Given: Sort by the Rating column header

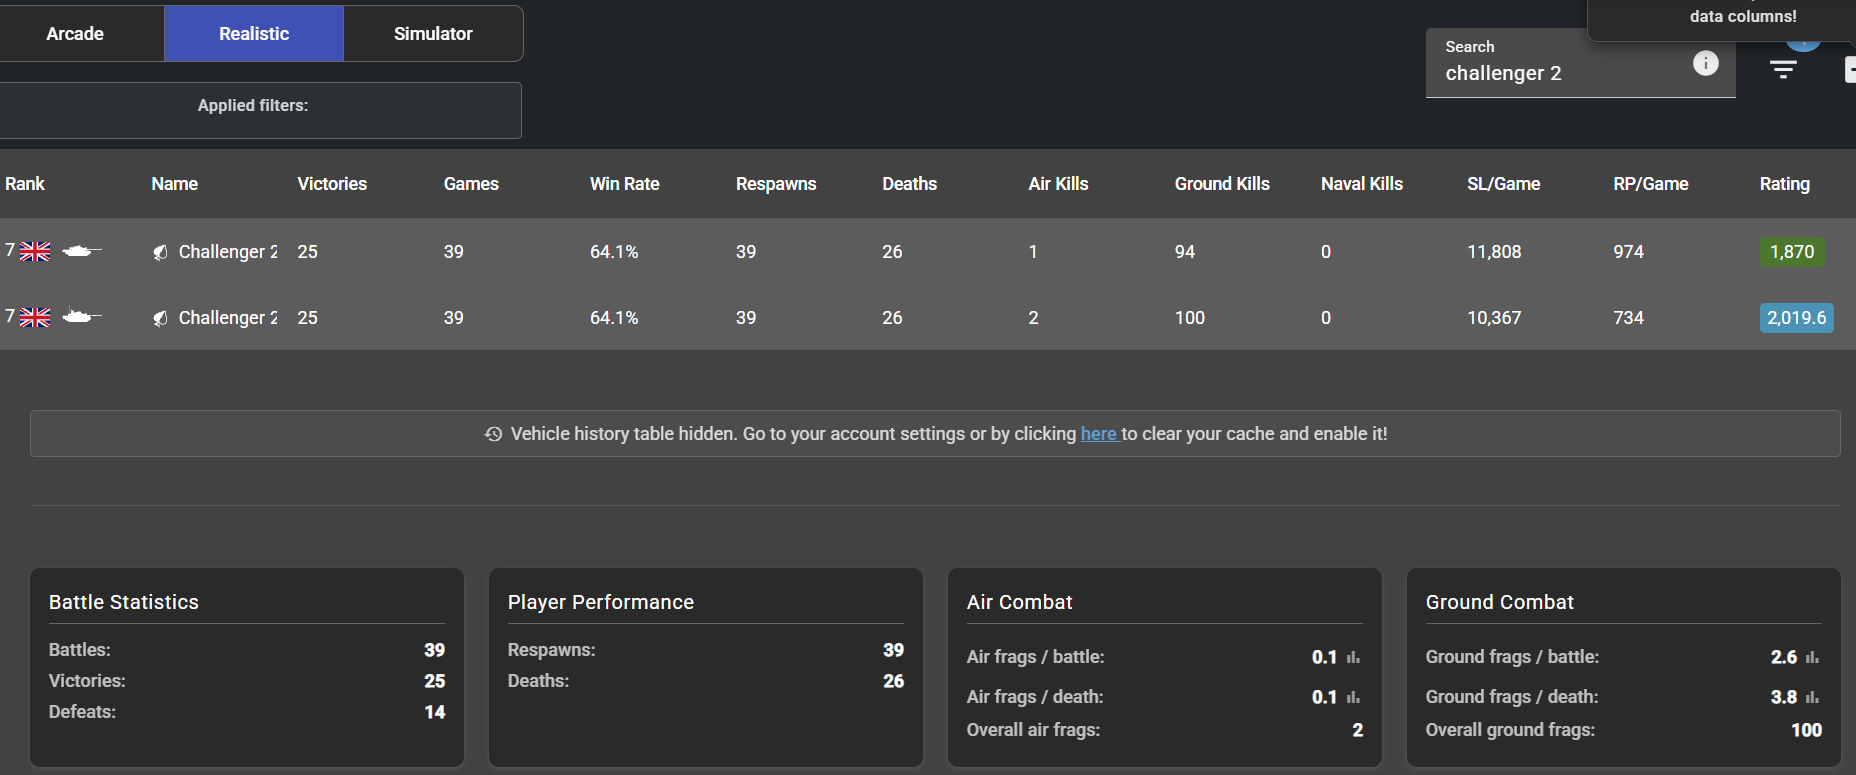Looking at the screenshot, I should (x=1785, y=184).
